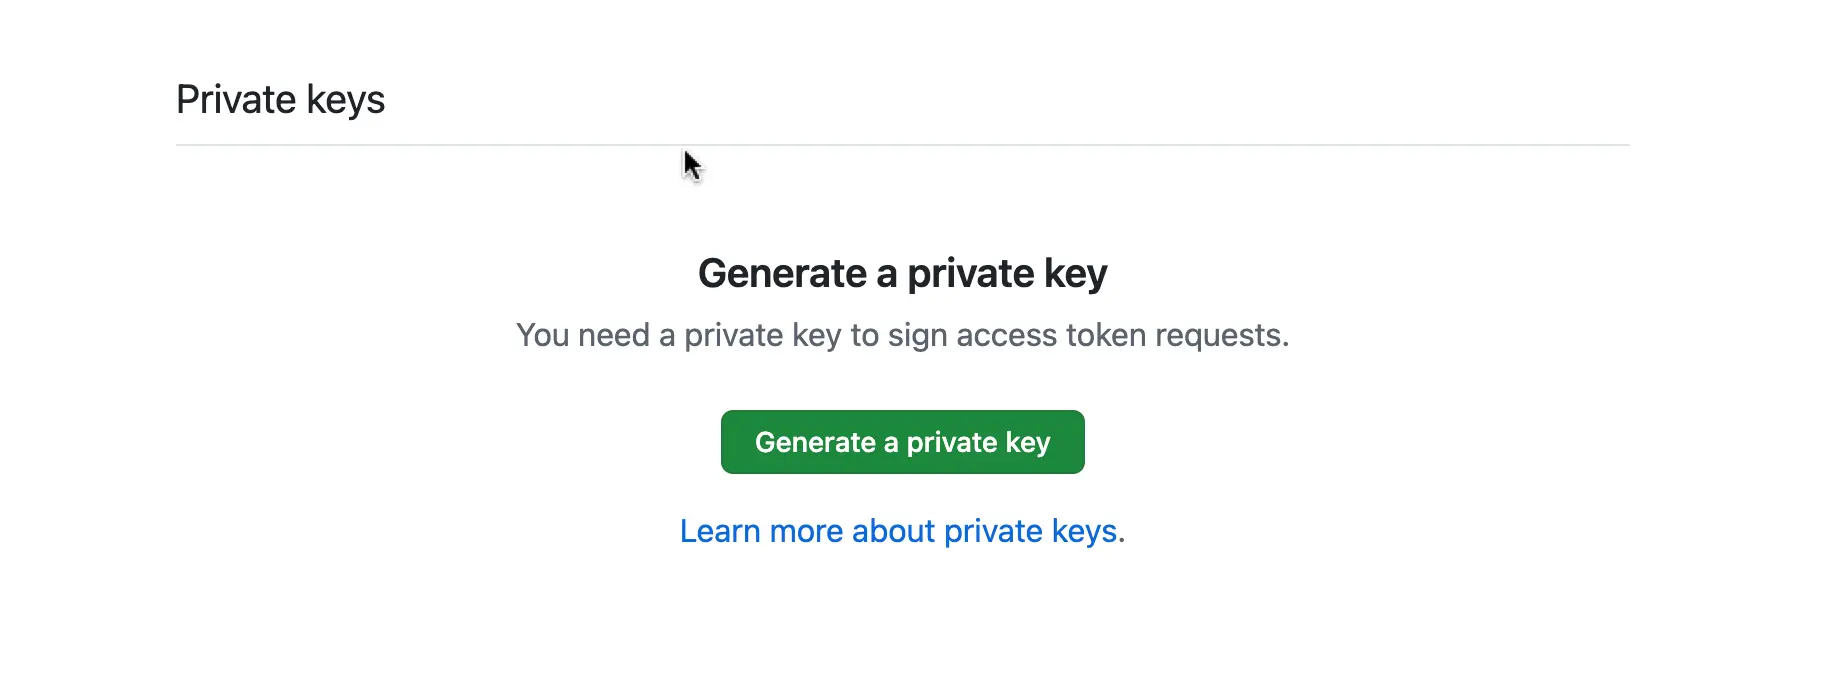The height and width of the screenshot is (674, 1824).
Task: Click the access token requests description text
Action: 902,335
